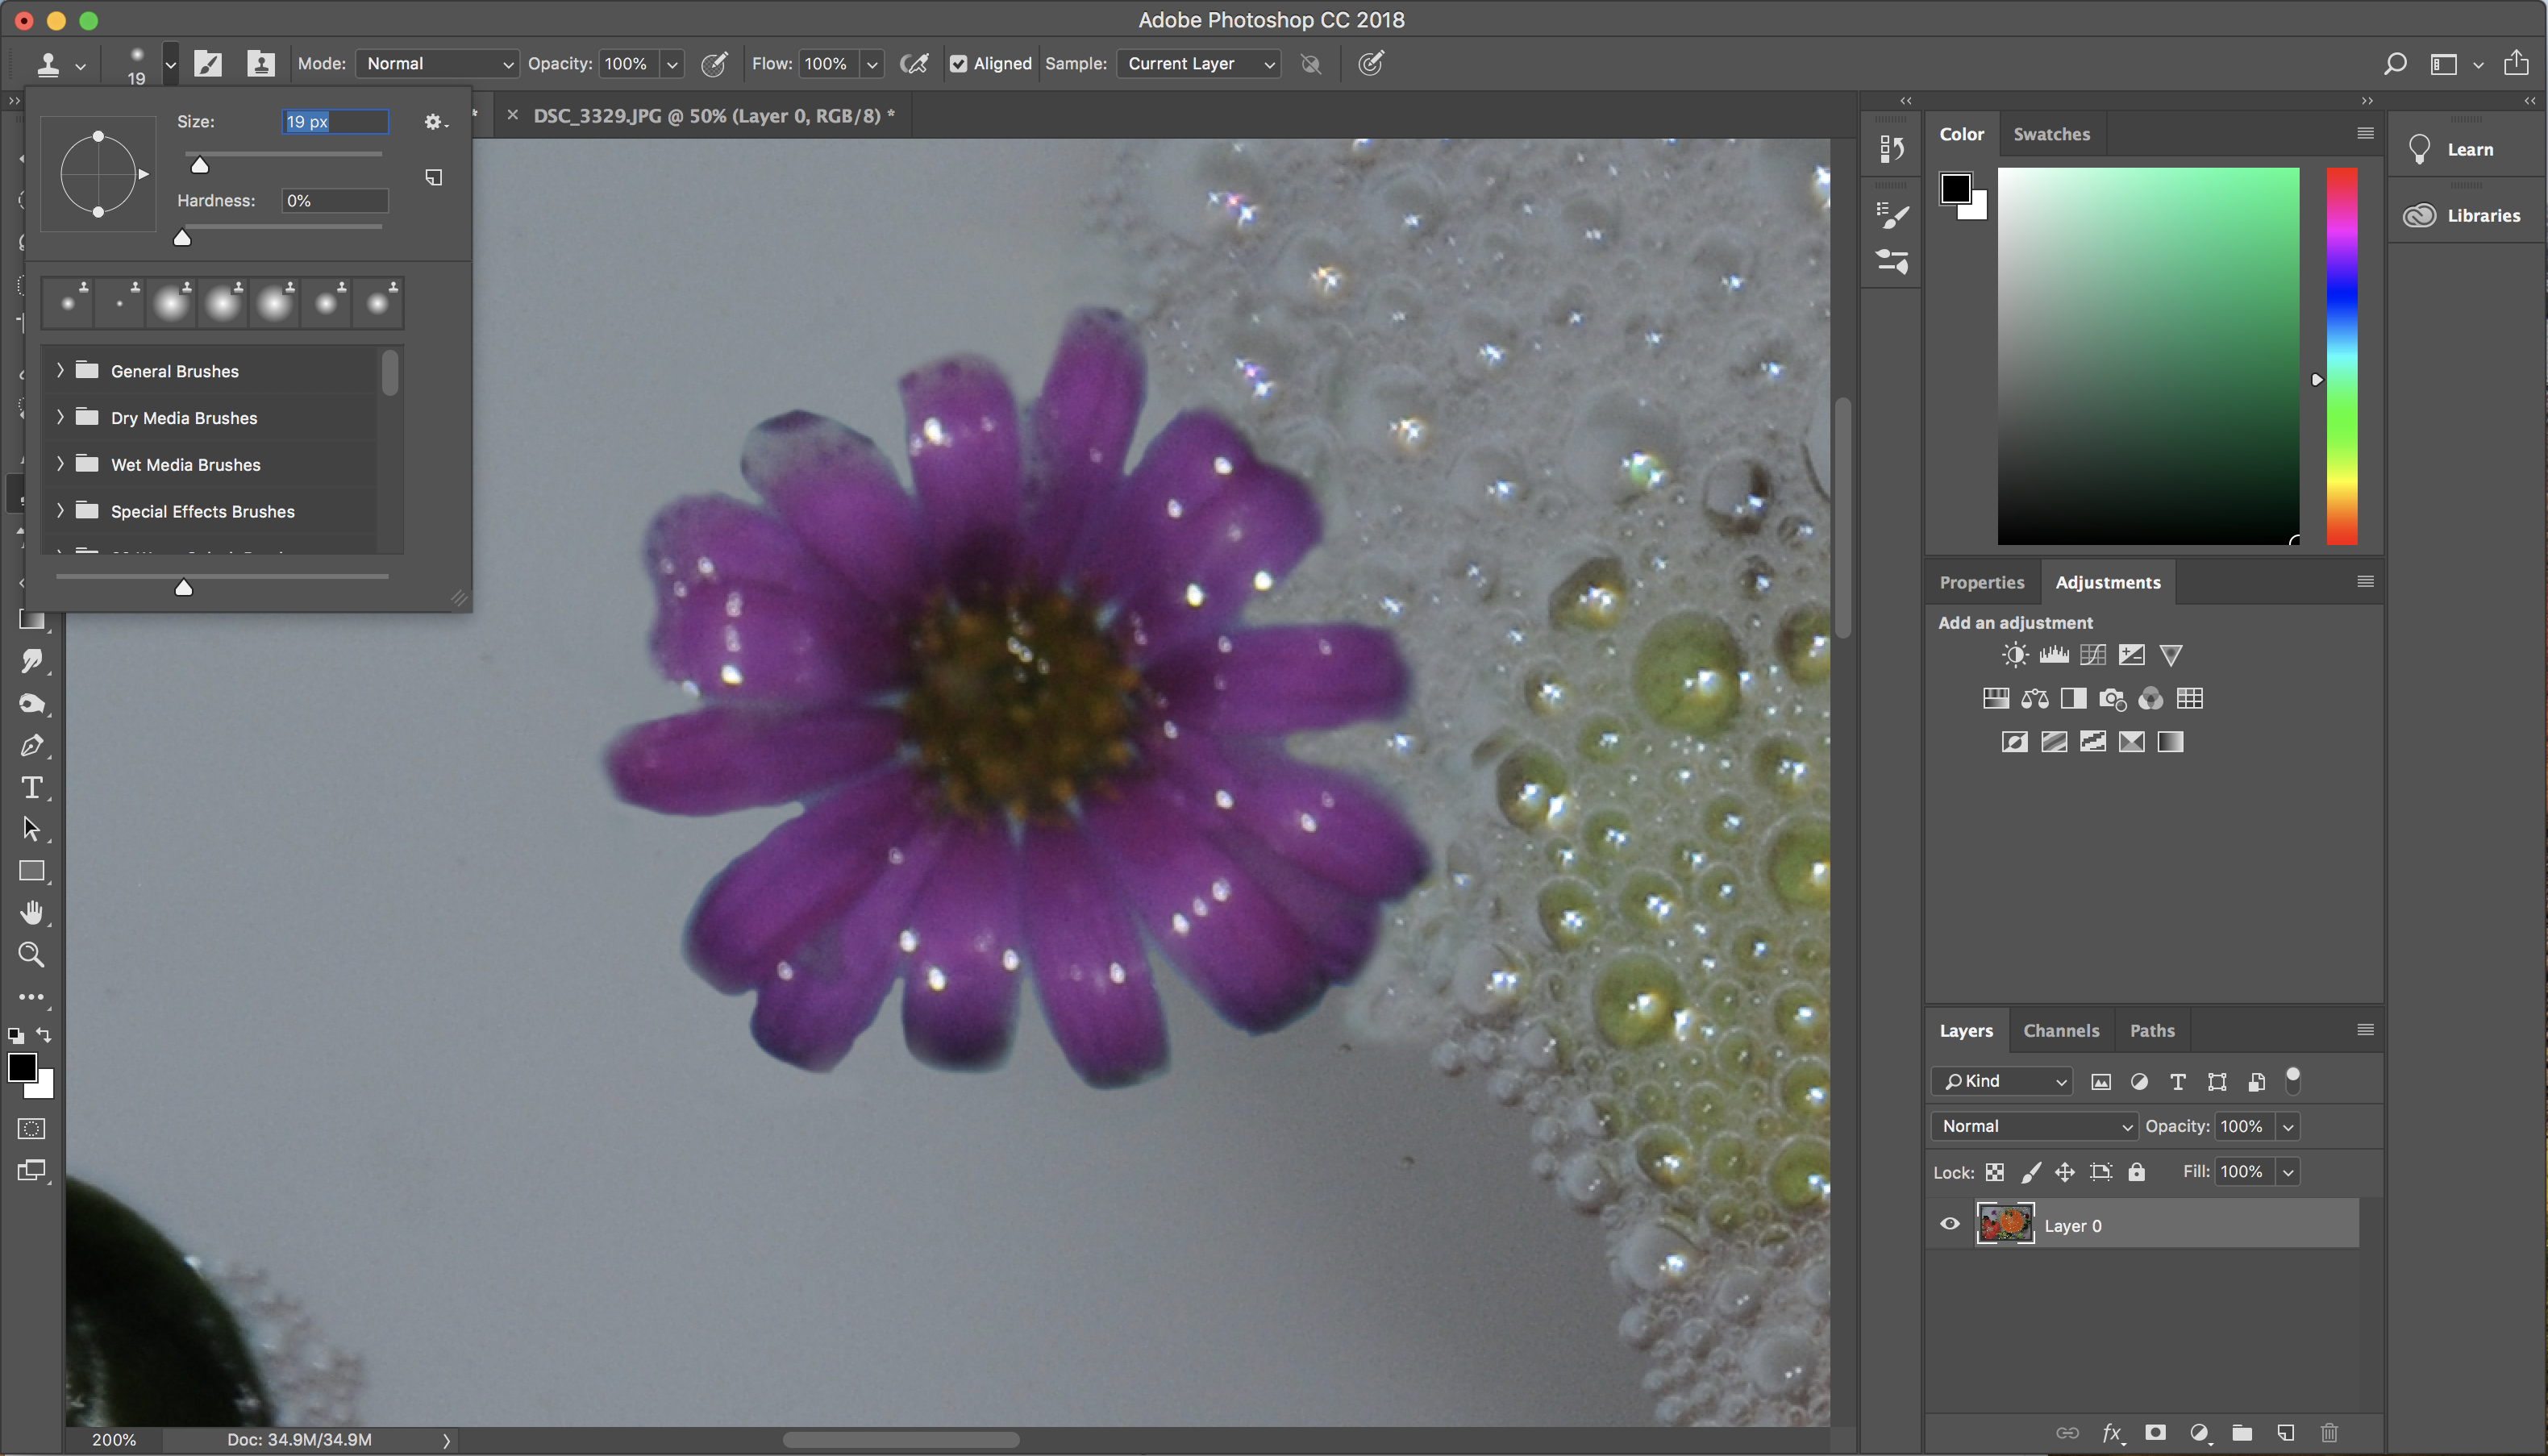Hide Layer 0 with eye icon
Image resolution: width=2548 pixels, height=1456 pixels.
coord(1950,1224)
